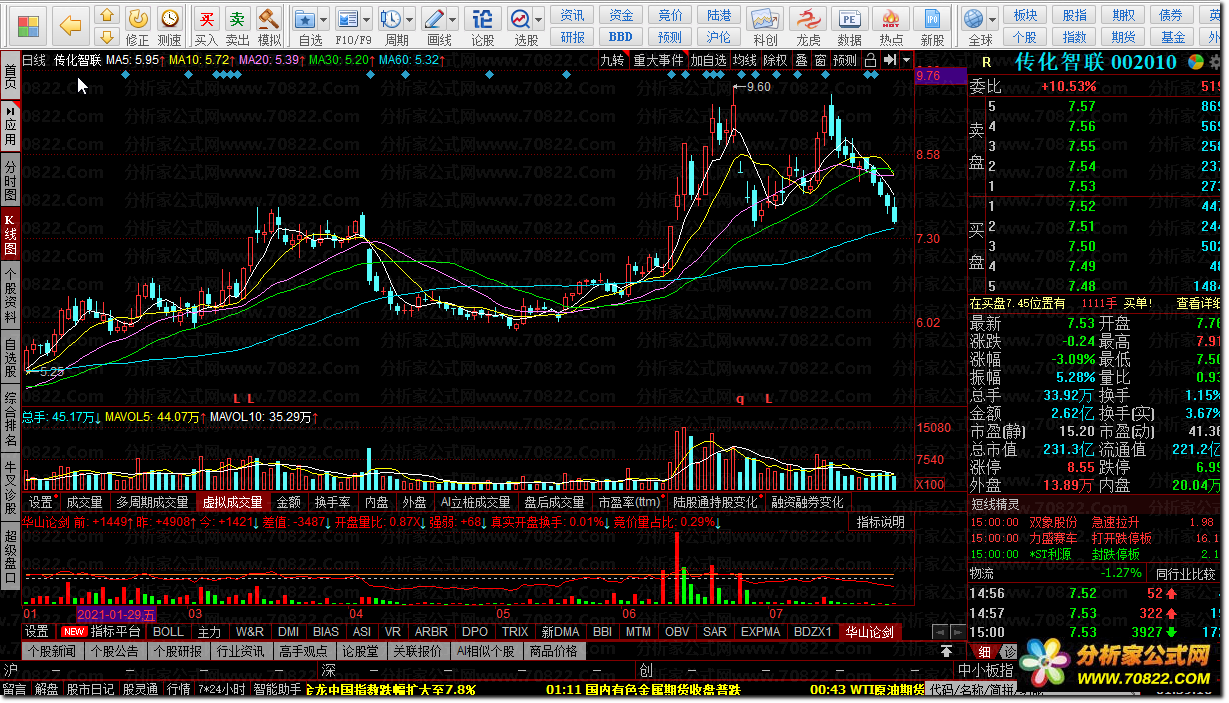Viewport: 1229px width, 703px height.
Task: Click the 板块 button
Action: click(1024, 15)
